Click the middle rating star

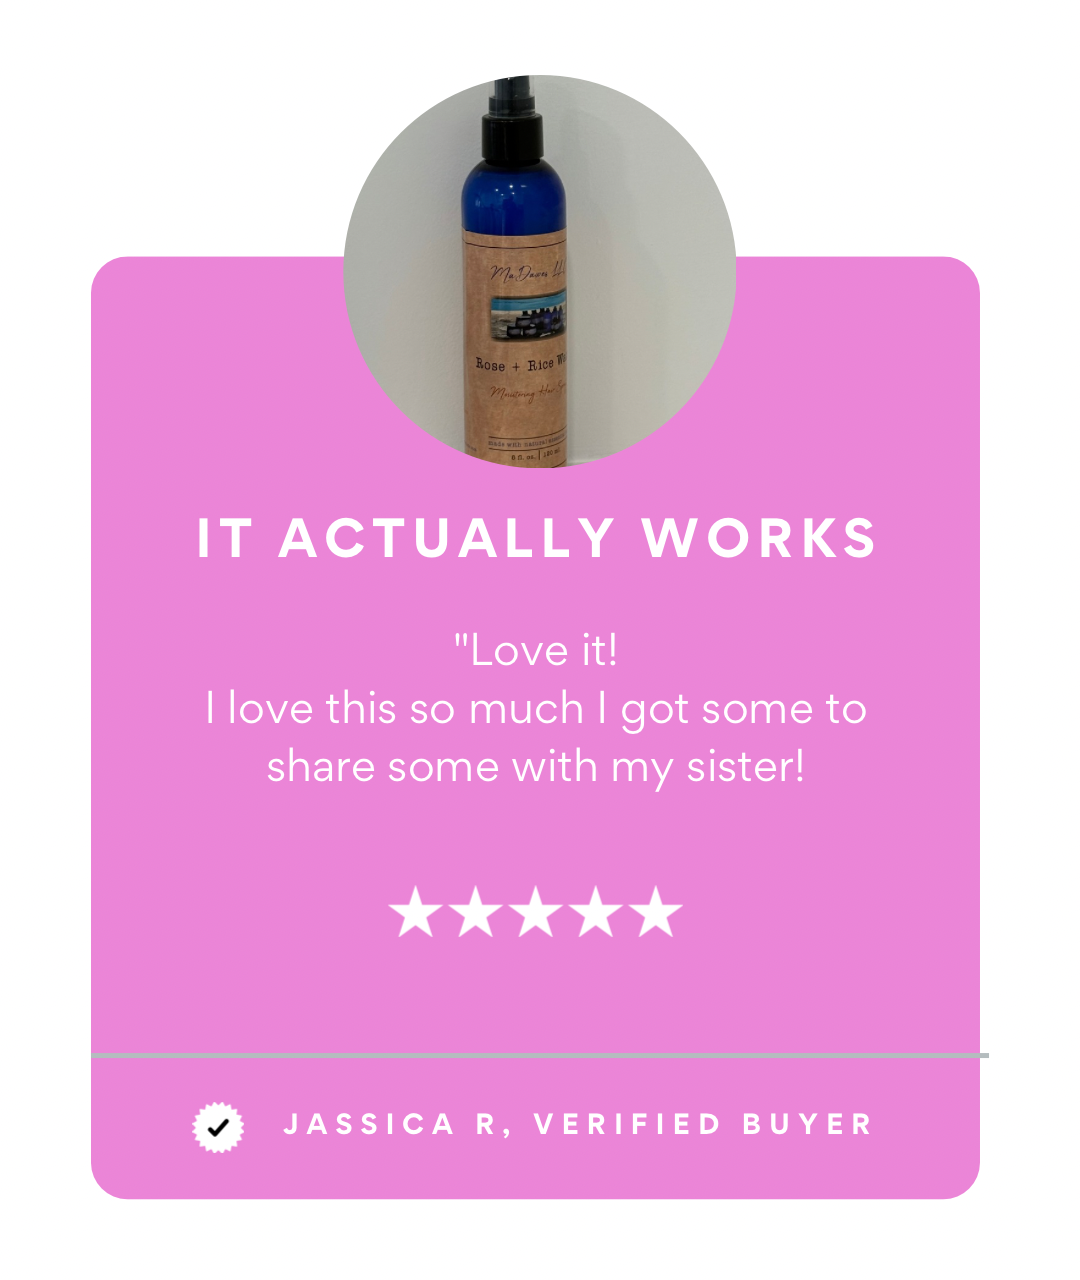[x=535, y=911]
